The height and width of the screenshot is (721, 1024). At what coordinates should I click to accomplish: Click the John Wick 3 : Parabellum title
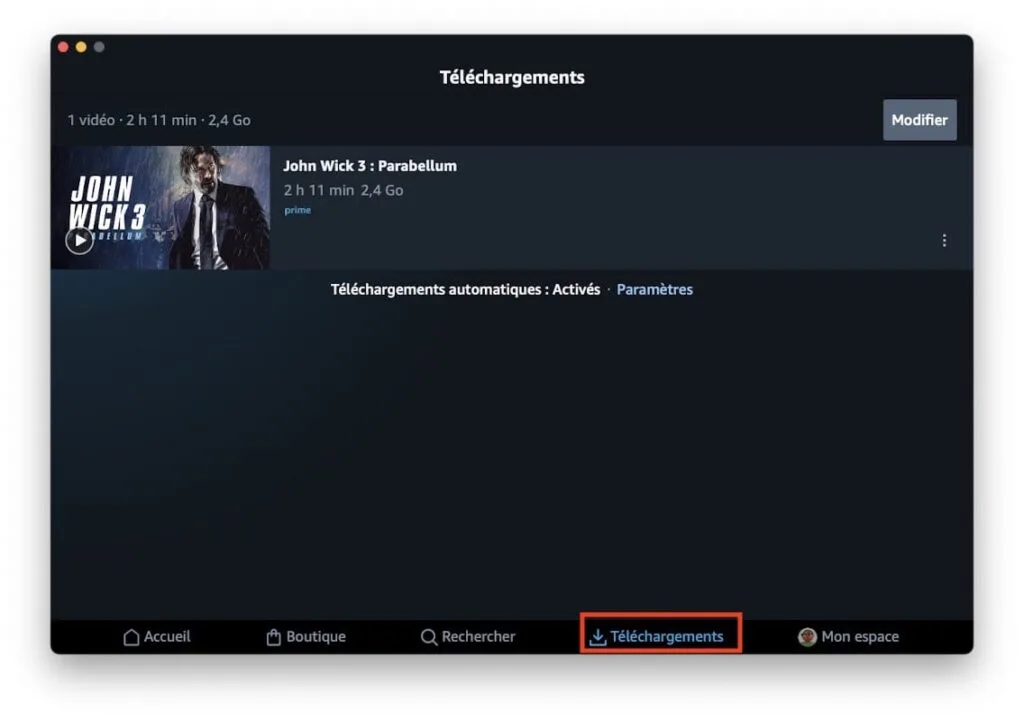[371, 165]
